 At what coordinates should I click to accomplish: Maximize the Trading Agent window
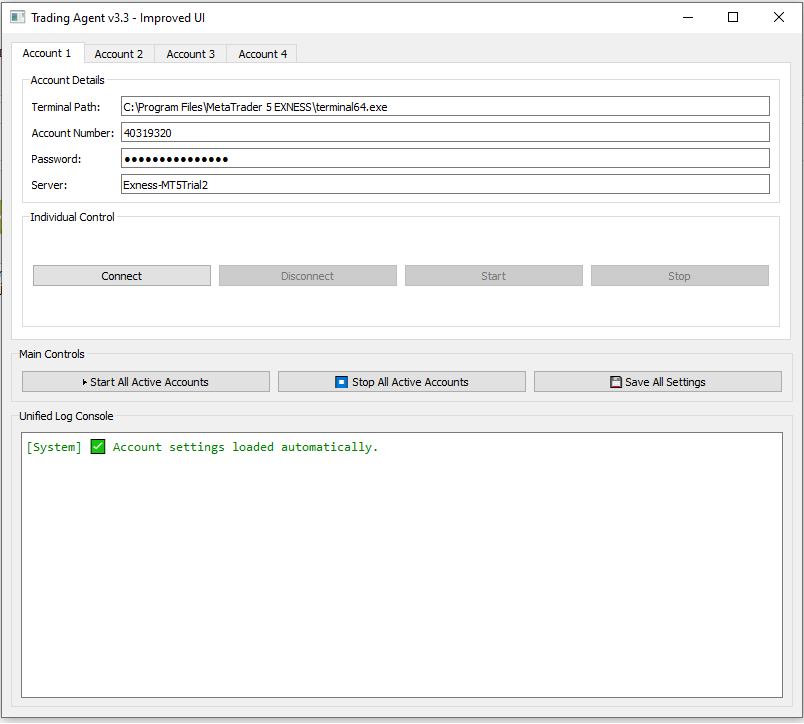pyautogui.click(x=733, y=17)
